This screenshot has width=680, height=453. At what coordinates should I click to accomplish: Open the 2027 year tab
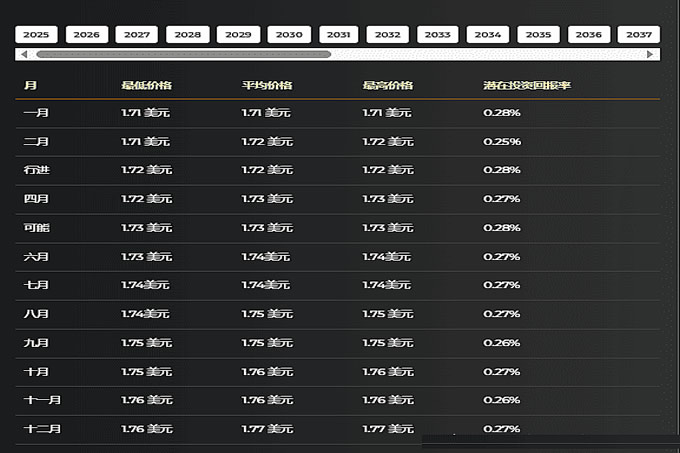click(137, 35)
